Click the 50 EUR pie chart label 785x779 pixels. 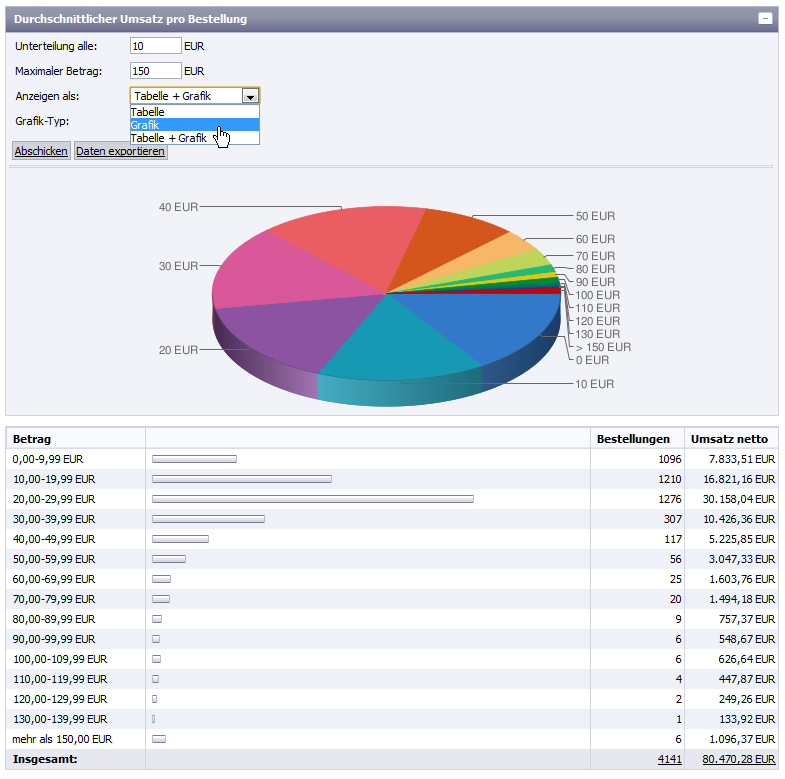click(595, 216)
